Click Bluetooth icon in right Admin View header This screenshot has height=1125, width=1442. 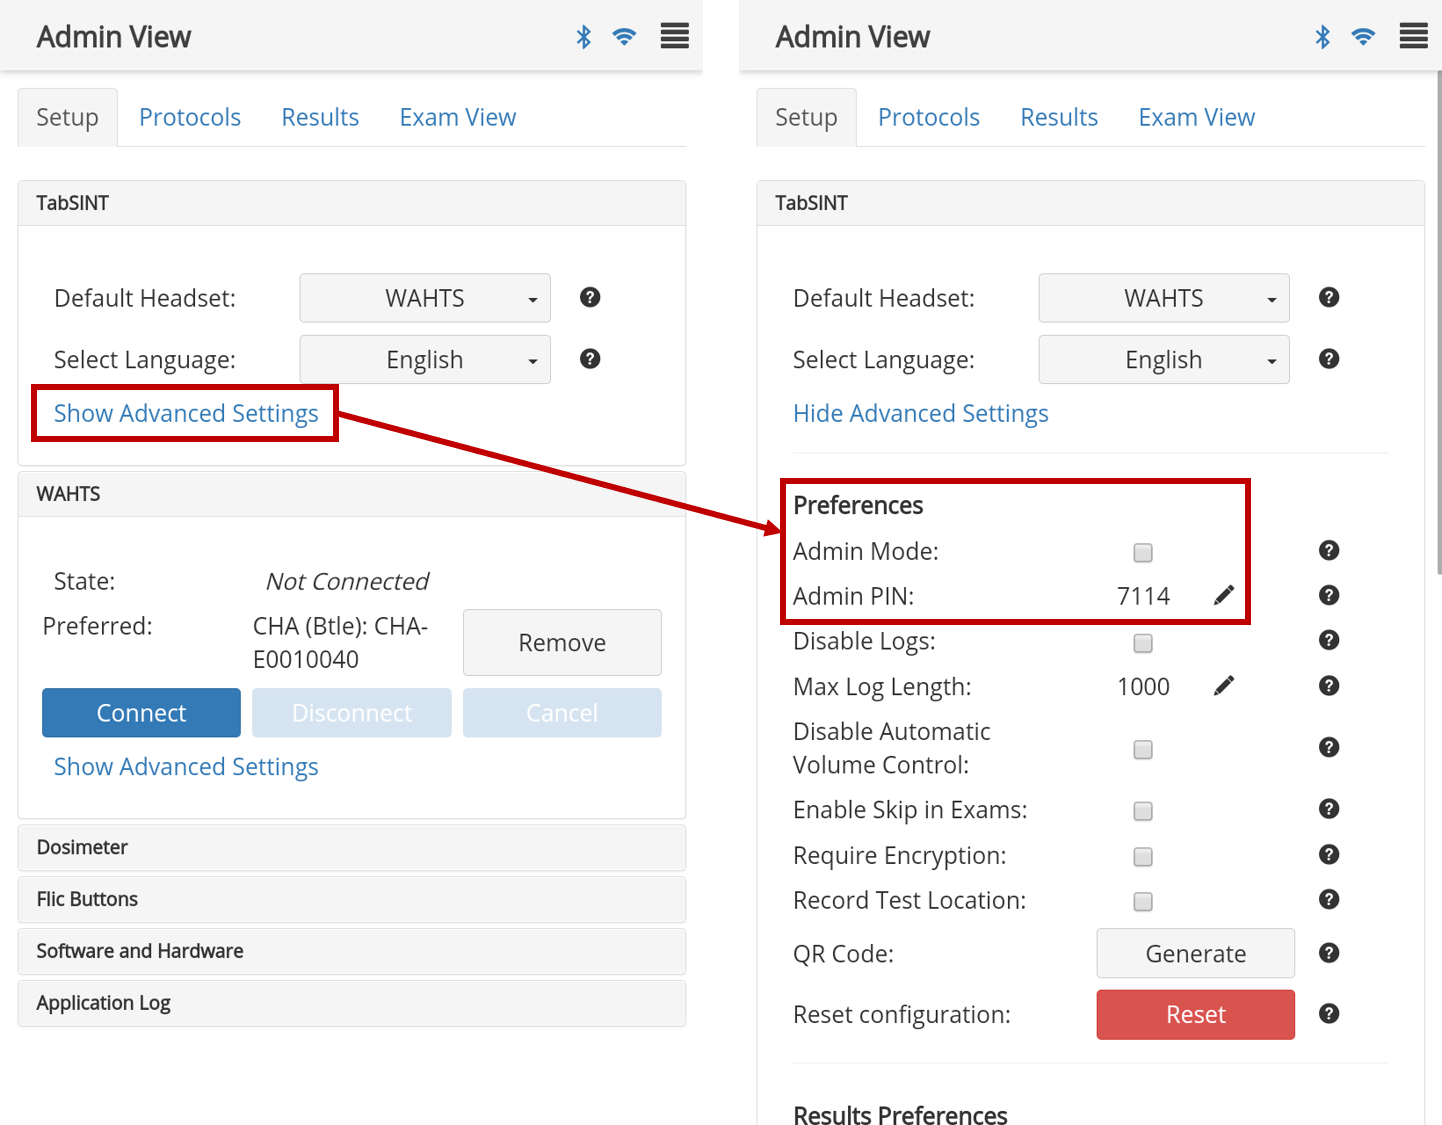[1322, 37]
